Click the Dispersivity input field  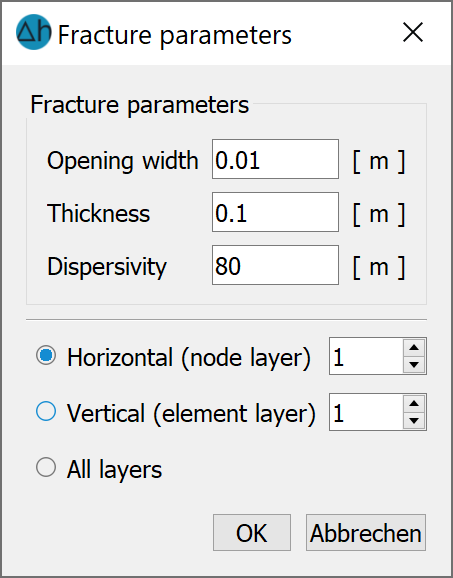point(275,265)
